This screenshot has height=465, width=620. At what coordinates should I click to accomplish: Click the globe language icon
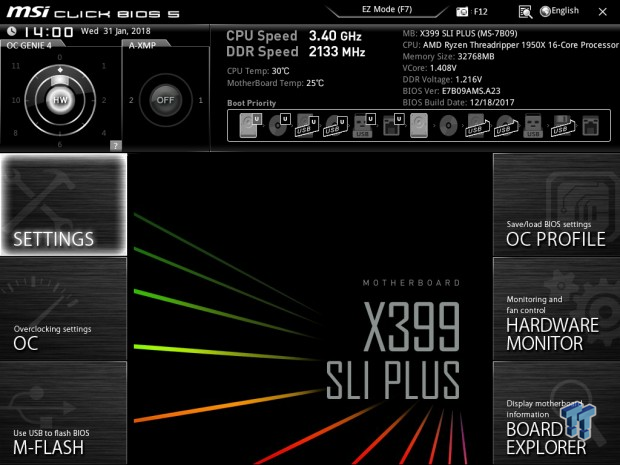pyautogui.click(x=545, y=11)
